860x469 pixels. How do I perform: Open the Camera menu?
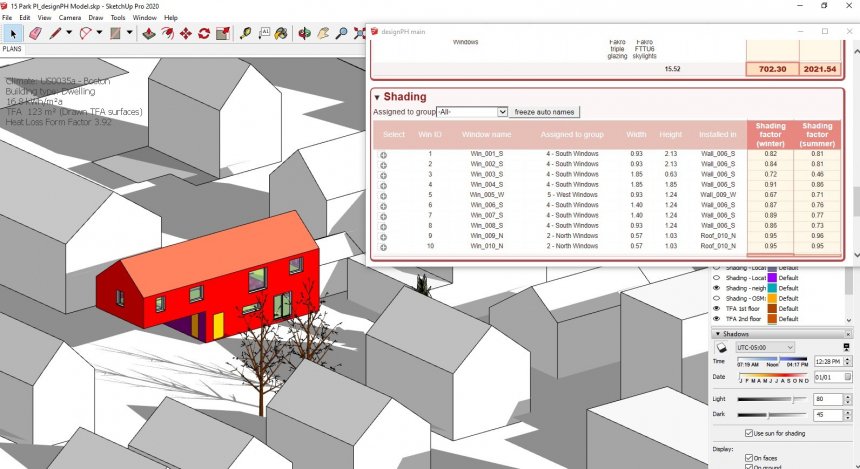pyautogui.click(x=70, y=18)
